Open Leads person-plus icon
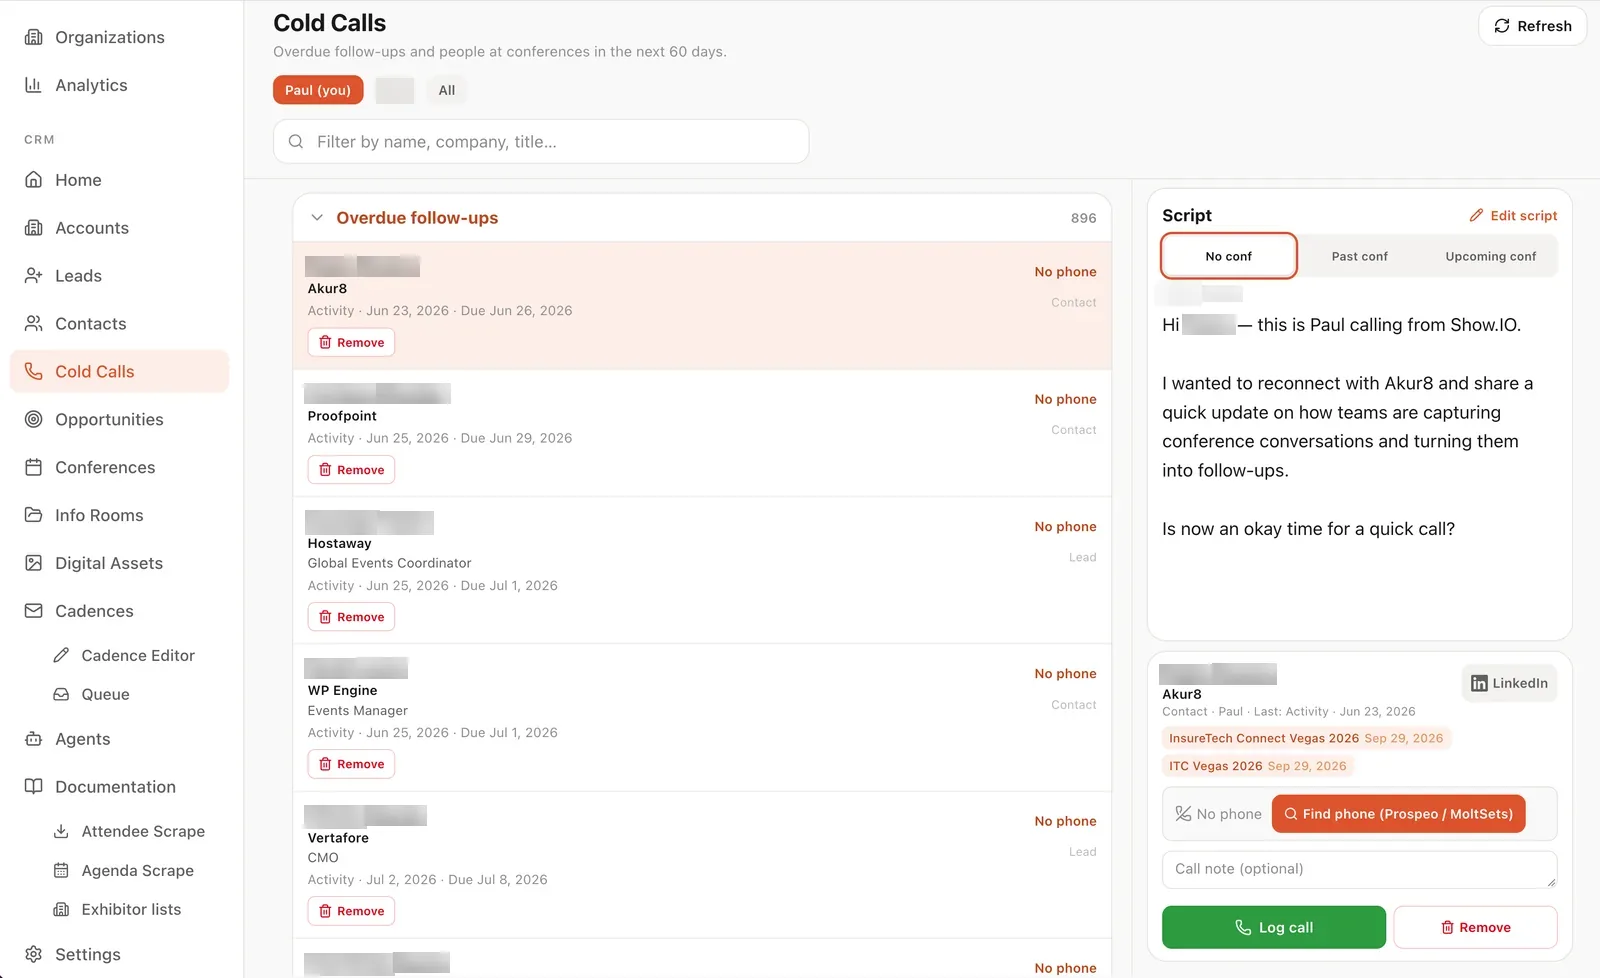Viewport: 1600px width, 978px height. point(34,276)
